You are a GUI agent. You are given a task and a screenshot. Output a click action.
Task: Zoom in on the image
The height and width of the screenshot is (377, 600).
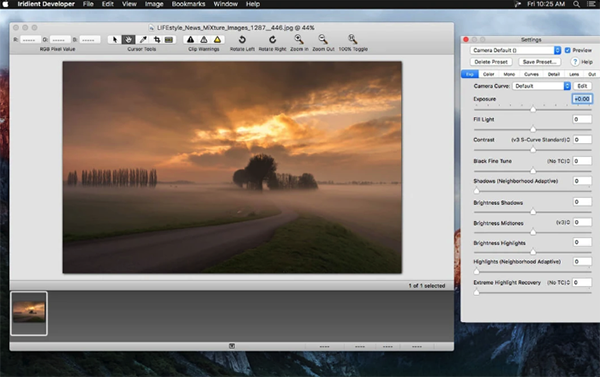[299, 39]
